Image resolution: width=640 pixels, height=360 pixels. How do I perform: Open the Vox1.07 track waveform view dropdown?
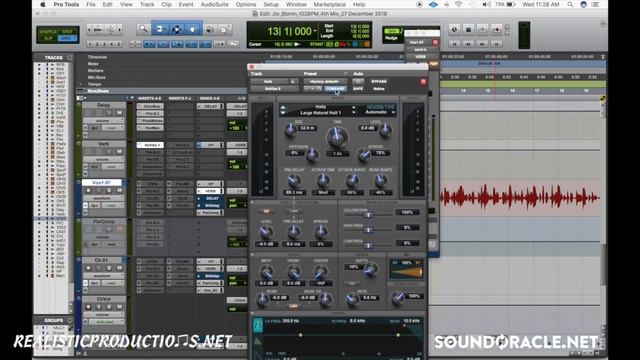[x=103, y=198]
